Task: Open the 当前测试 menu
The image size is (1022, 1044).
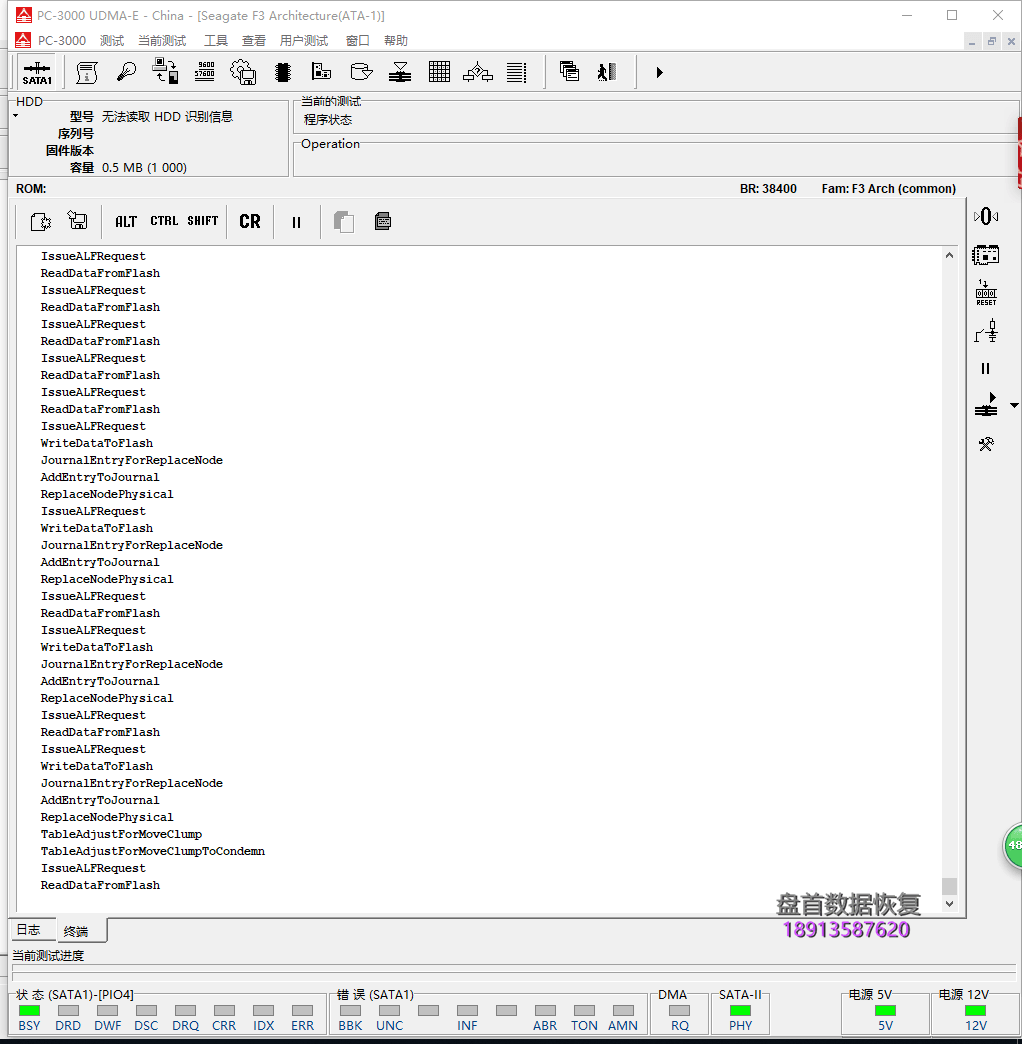Action: 162,41
